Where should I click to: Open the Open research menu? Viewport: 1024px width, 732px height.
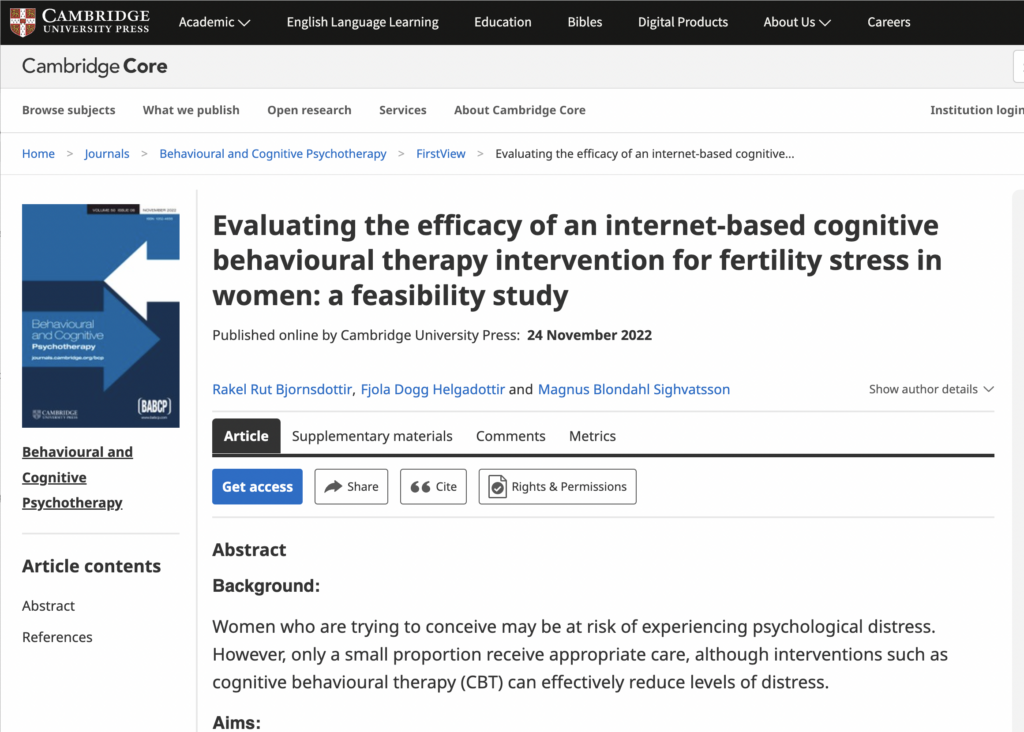click(x=309, y=110)
